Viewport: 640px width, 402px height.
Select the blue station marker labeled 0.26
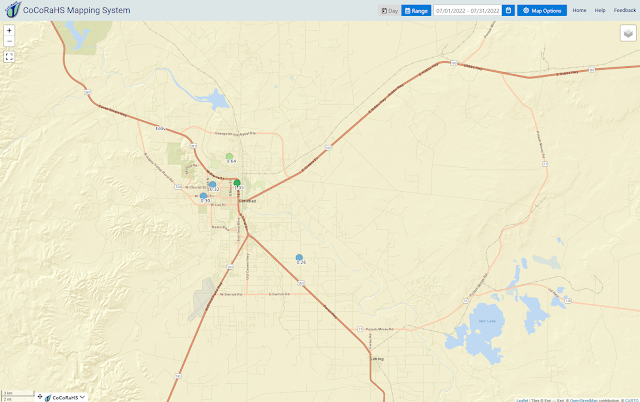[299, 258]
